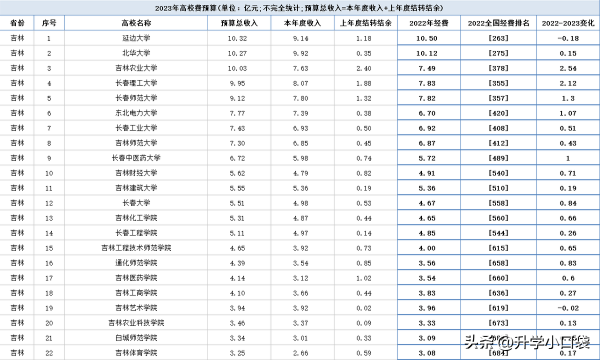Select the 上年度结转结余 header cell
Screen dimensions: 600x360
point(366,23)
